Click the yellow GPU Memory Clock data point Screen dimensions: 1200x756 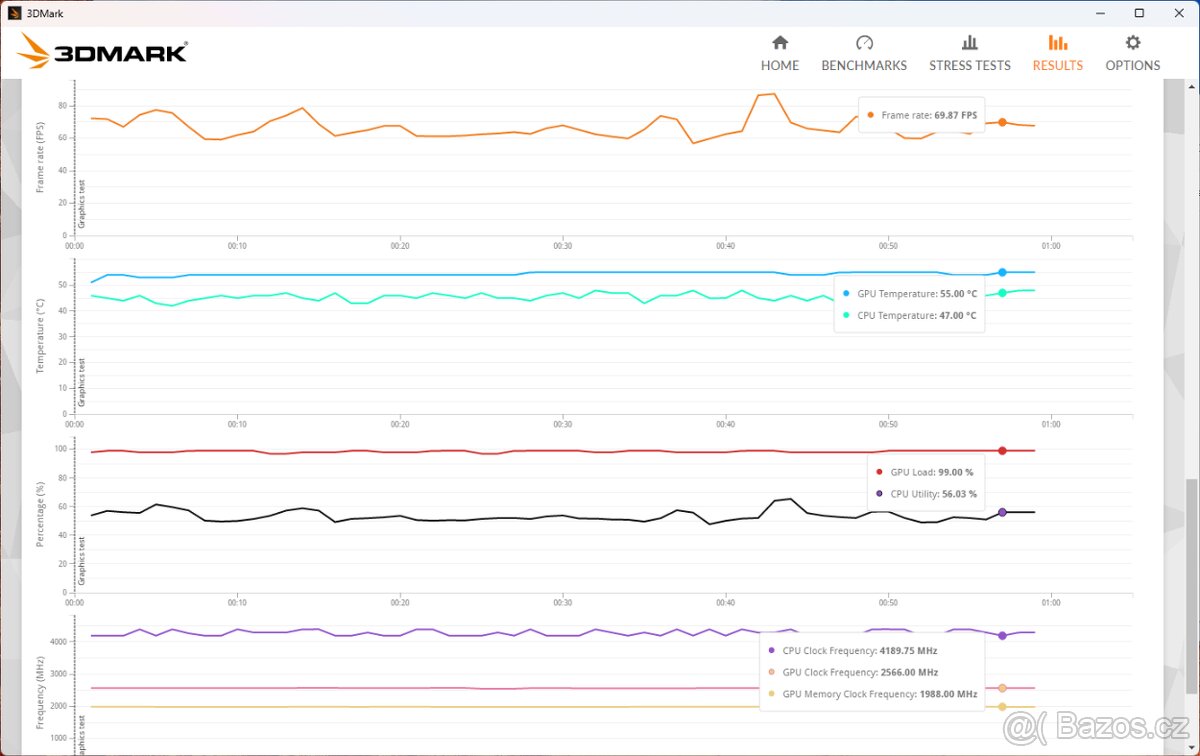[x=1002, y=707]
